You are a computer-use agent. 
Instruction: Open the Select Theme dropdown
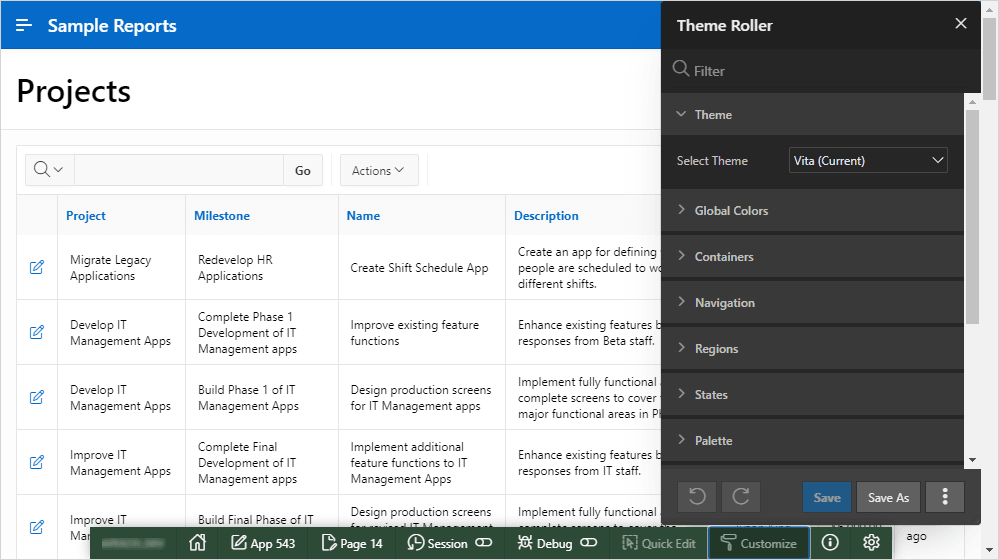point(868,160)
